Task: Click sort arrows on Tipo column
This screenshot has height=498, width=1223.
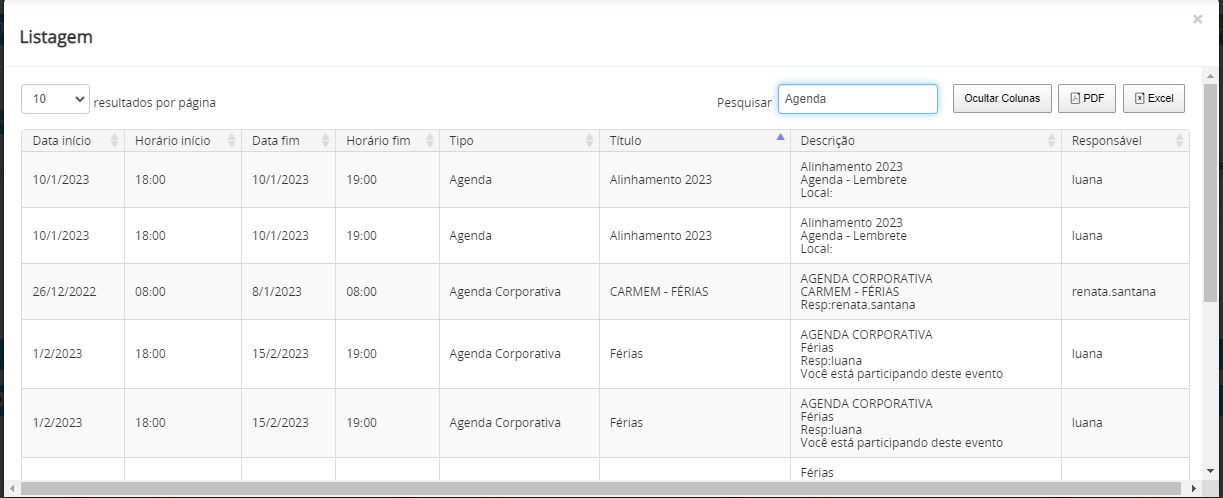Action: [590, 141]
